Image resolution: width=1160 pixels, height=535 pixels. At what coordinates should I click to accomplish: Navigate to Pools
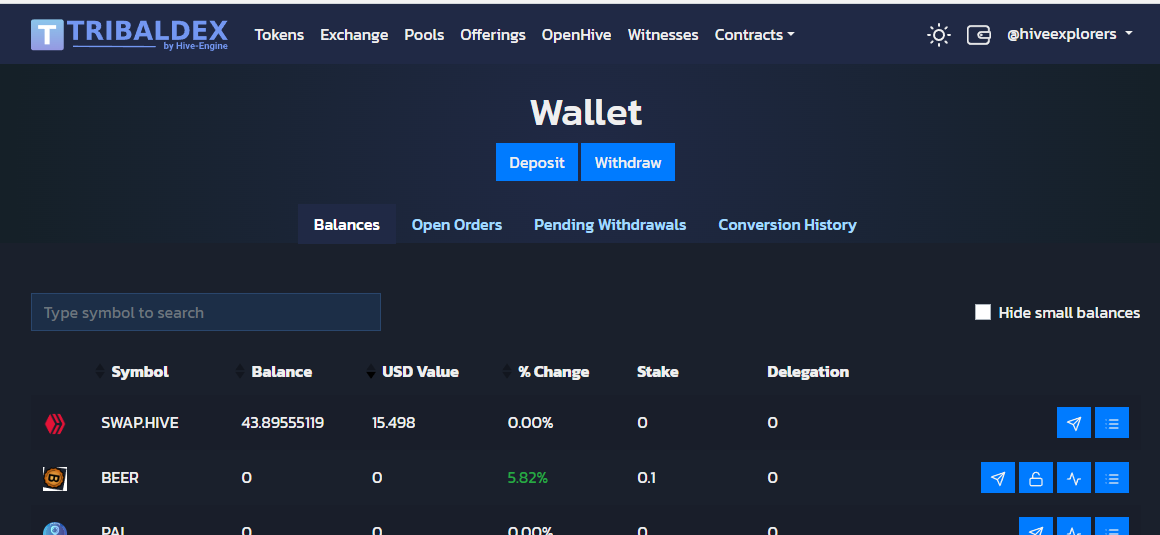[424, 35]
